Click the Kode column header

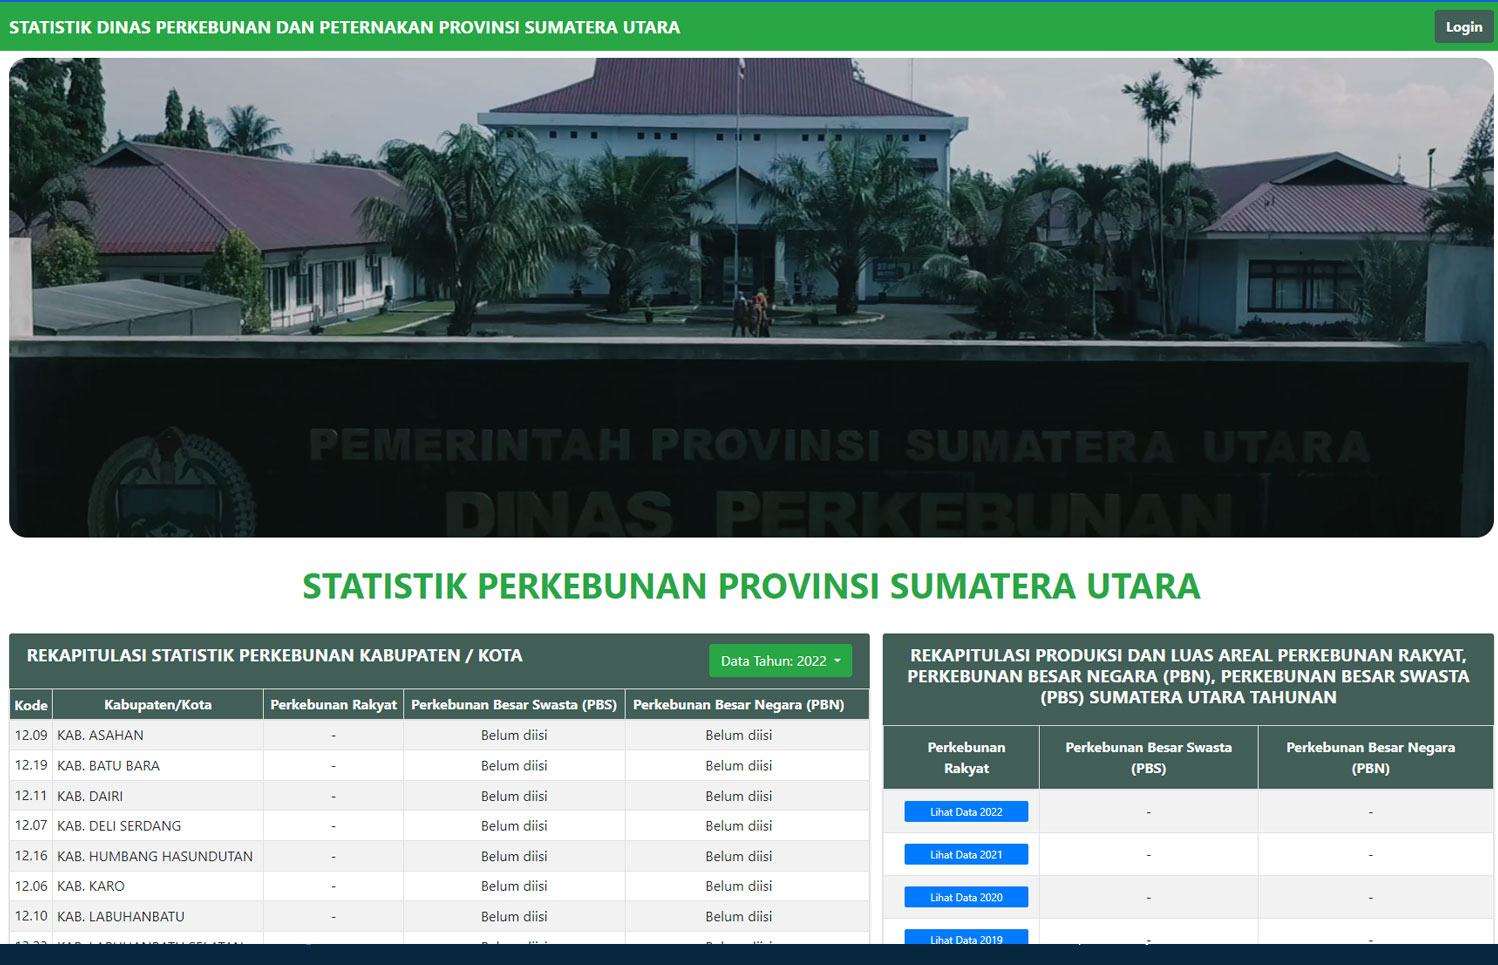coord(31,705)
